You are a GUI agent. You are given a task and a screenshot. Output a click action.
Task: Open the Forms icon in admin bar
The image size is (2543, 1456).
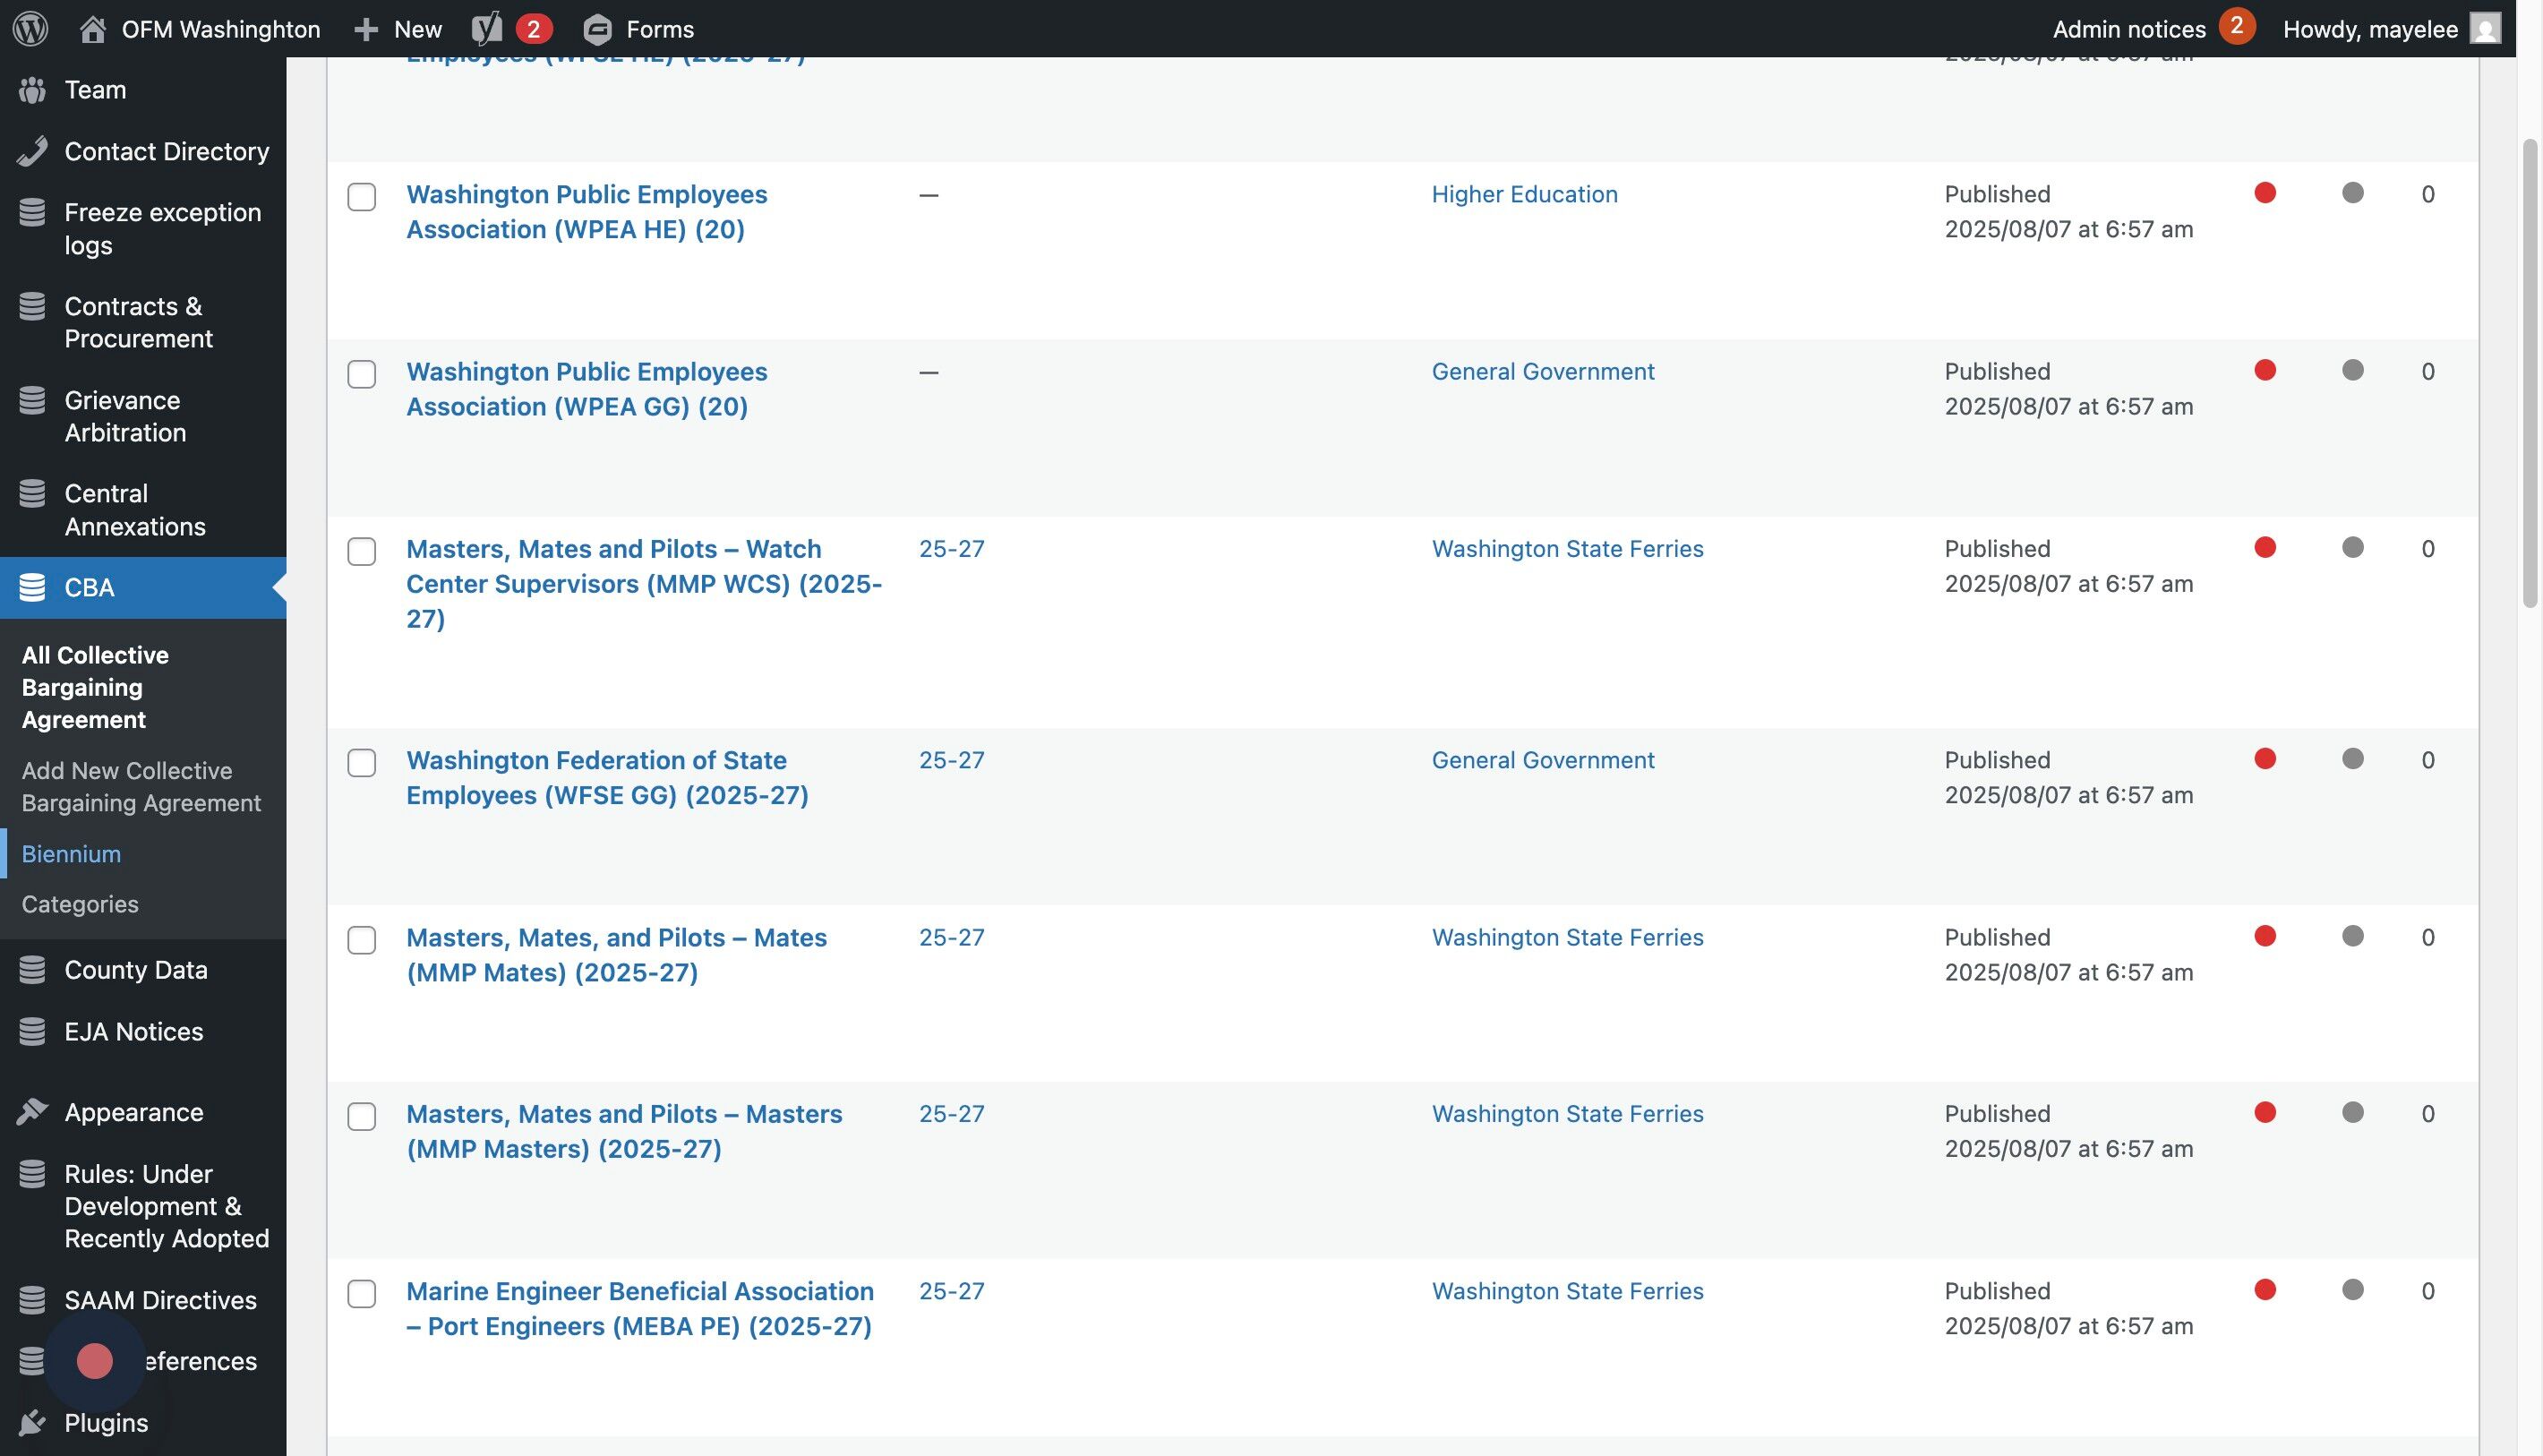click(598, 29)
